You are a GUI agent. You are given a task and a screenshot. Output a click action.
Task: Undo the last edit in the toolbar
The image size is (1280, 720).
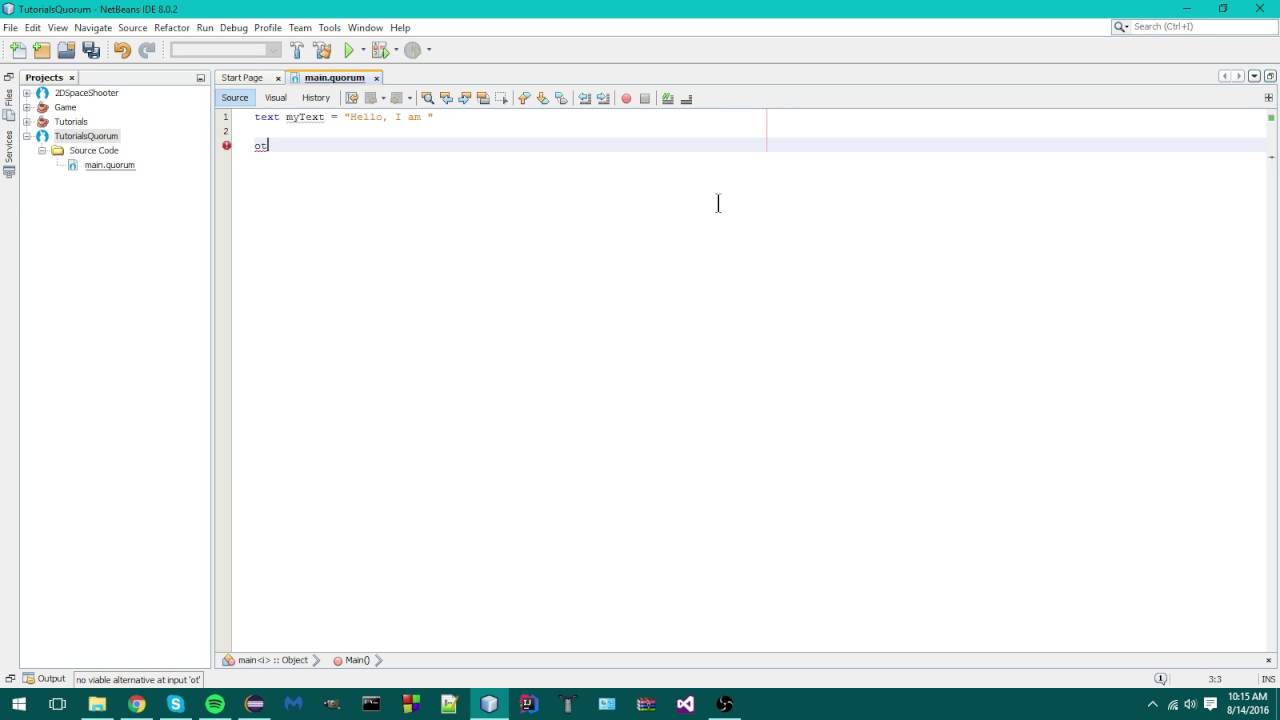(122, 50)
